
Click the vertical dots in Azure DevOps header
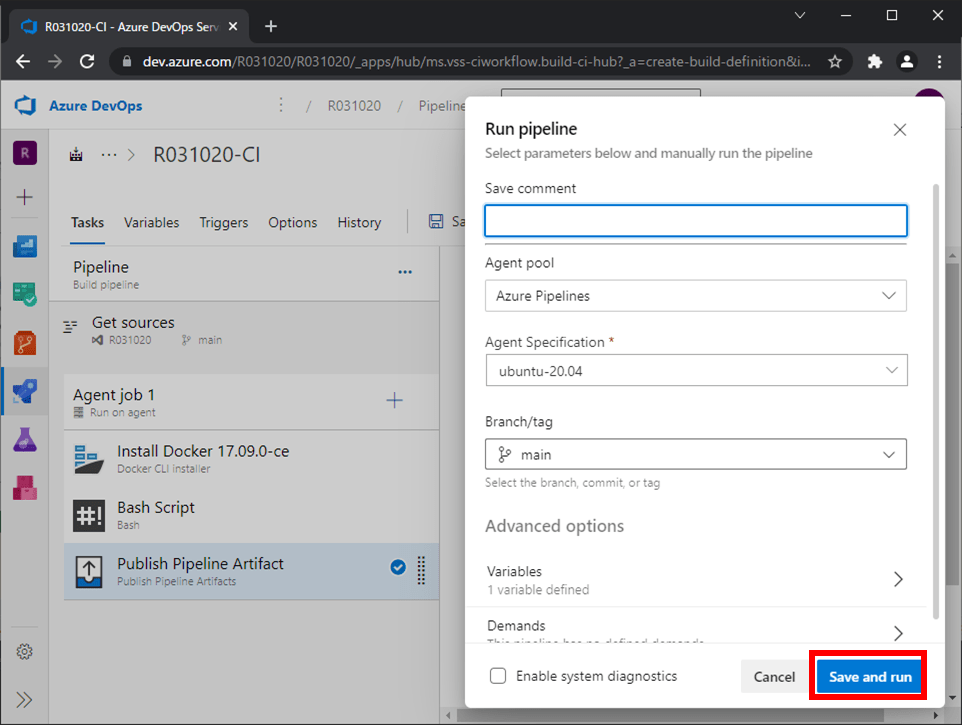tap(281, 105)
